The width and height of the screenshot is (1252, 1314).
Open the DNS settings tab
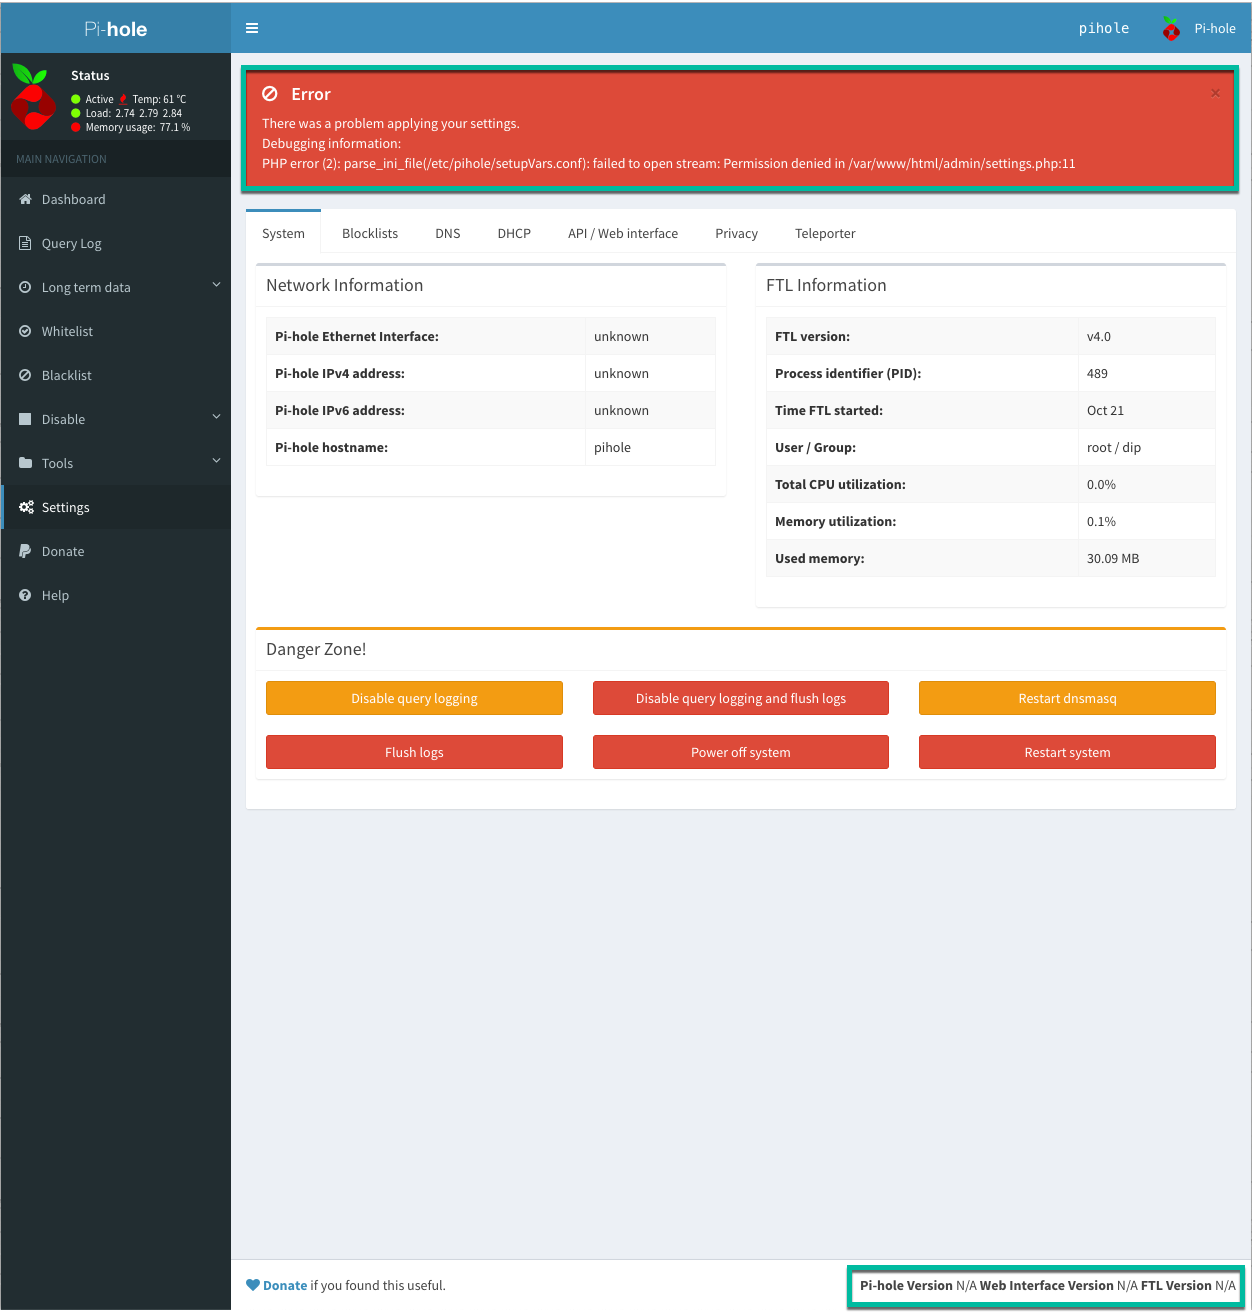coord(448,233)
